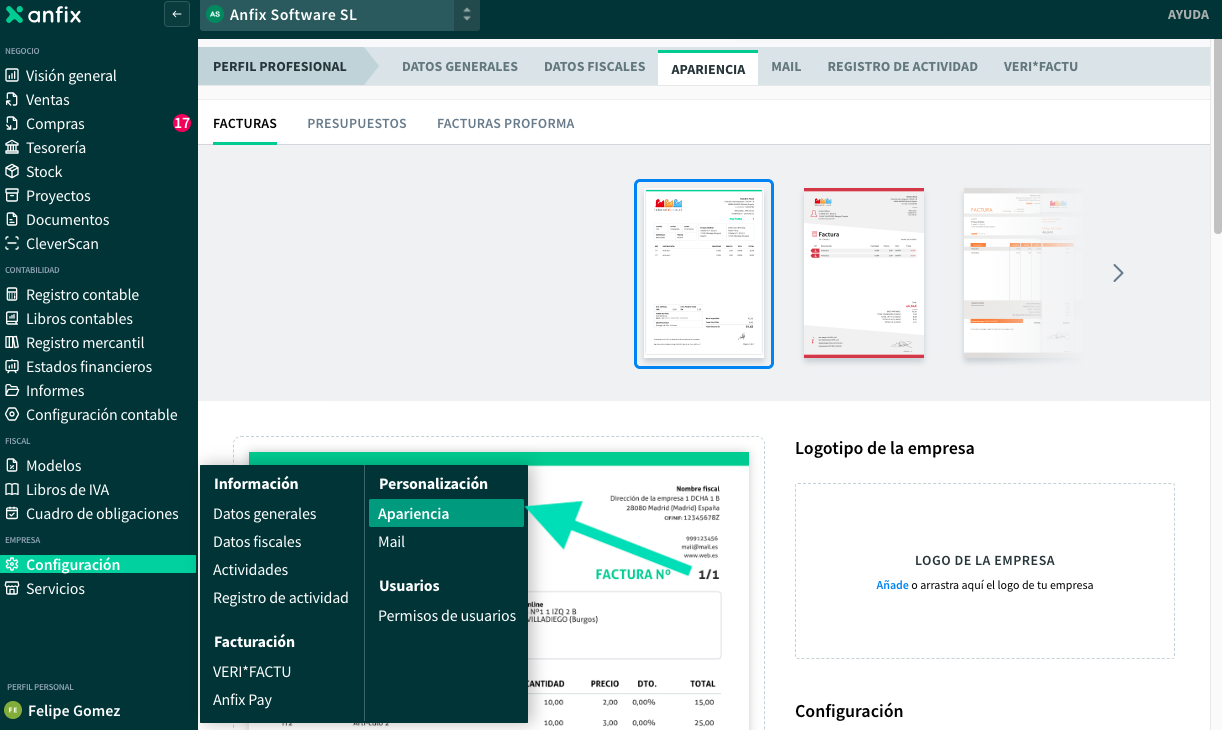Screen dimensions: 1222x730
Task: Choose Anfix Pay from Facturación menu
Action: click(x=242, y=700)
